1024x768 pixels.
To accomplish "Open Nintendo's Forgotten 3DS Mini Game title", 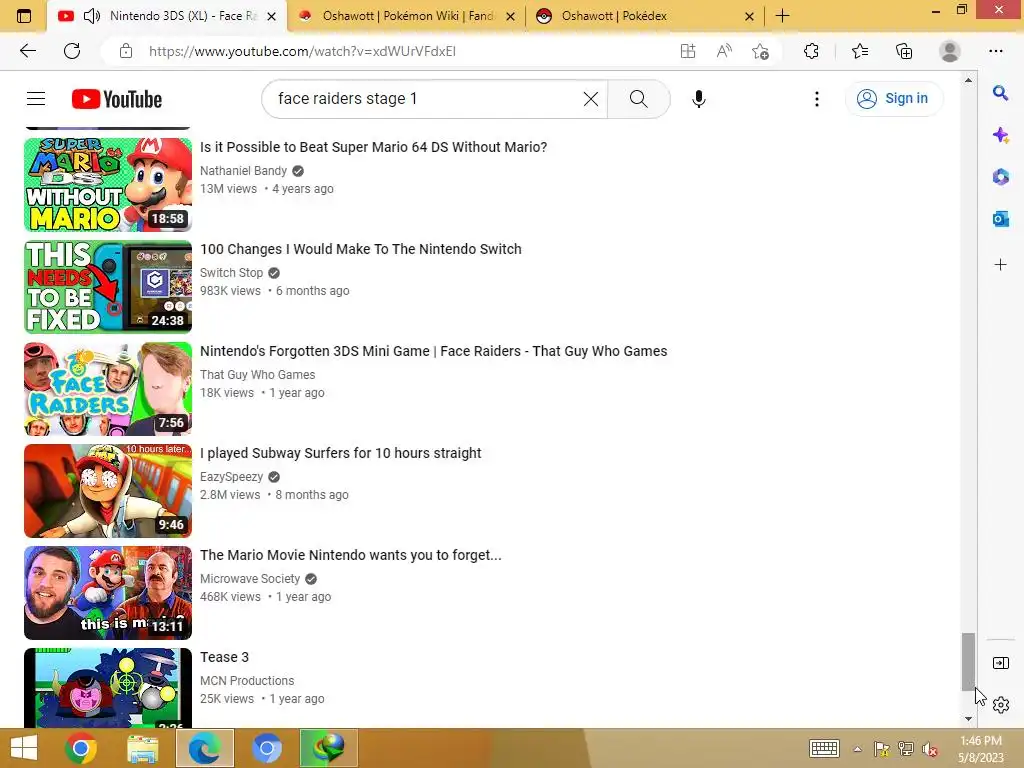I will [x=434, y=351].
